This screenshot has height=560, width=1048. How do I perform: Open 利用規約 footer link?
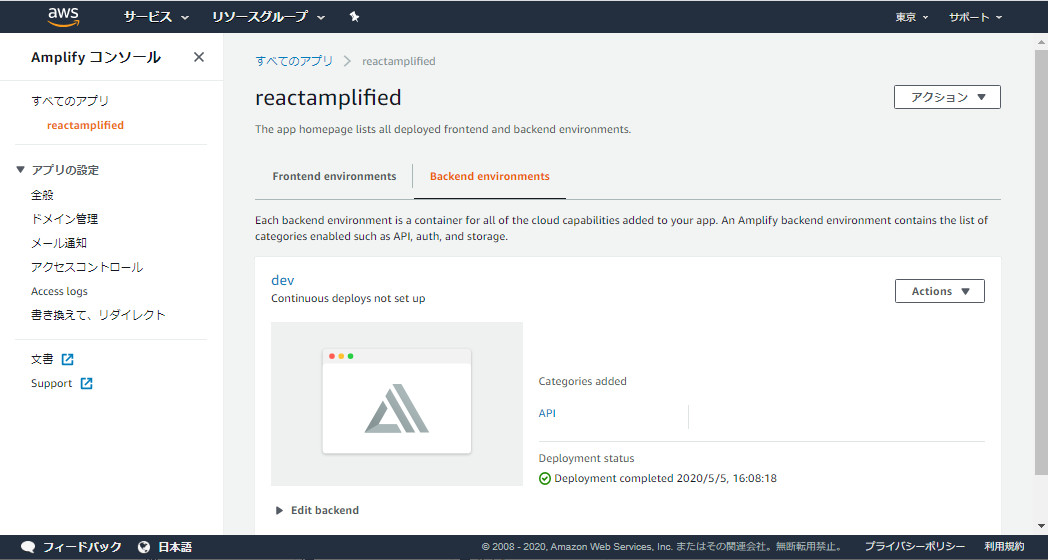[1005, 547]
